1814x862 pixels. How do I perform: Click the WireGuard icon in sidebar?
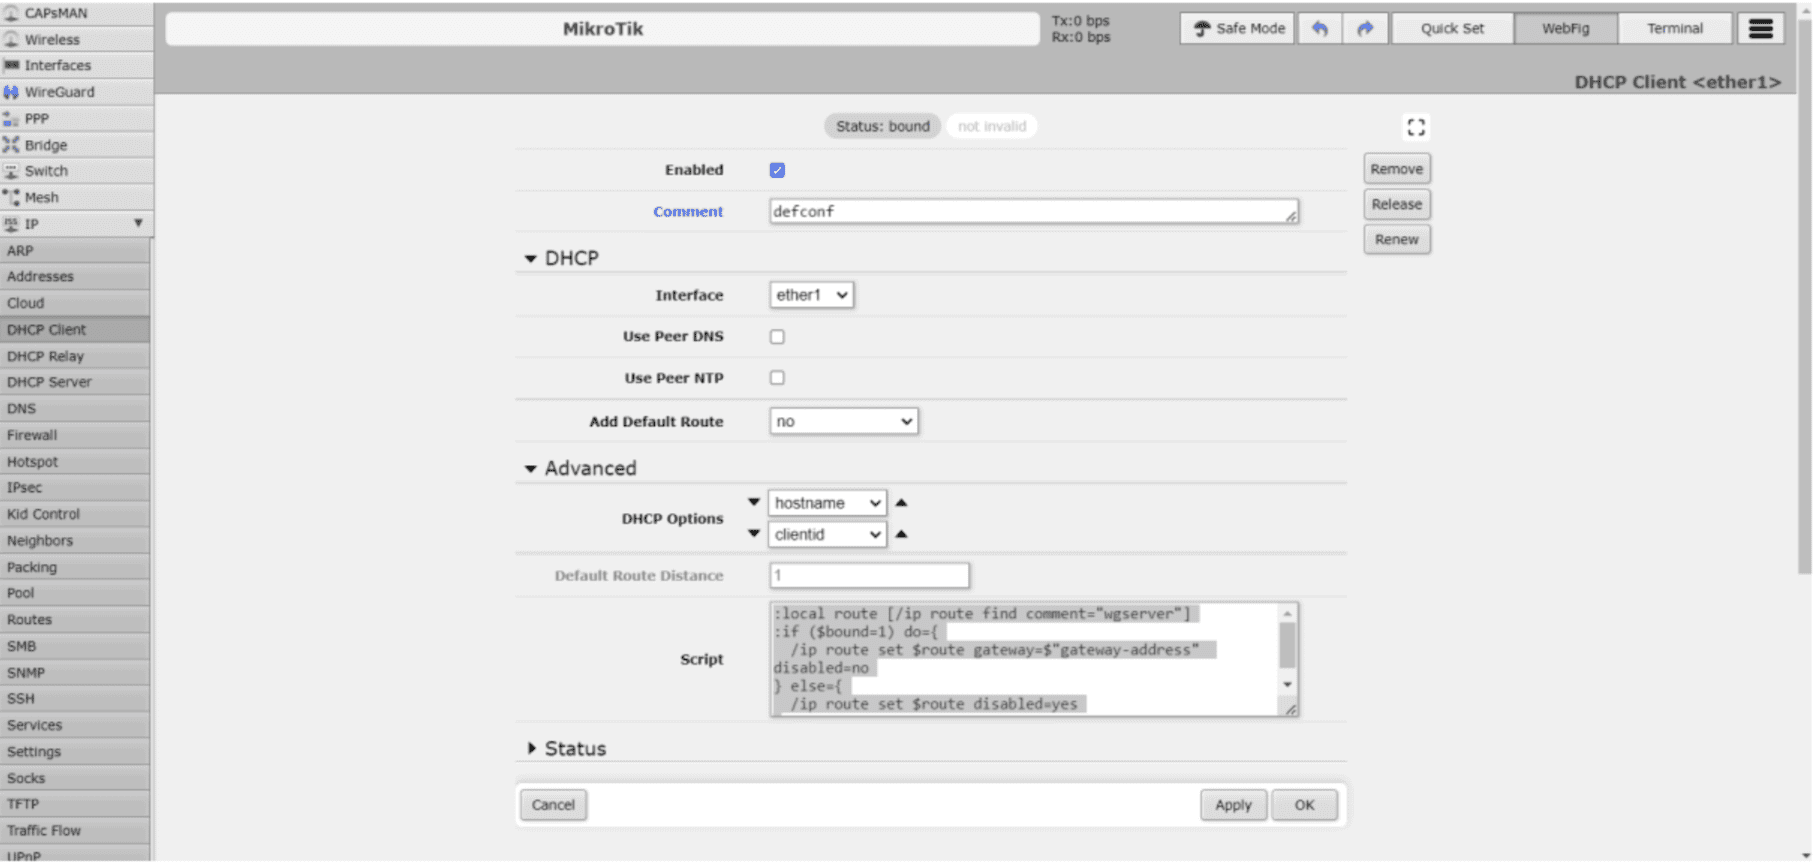tap(11, 92)
